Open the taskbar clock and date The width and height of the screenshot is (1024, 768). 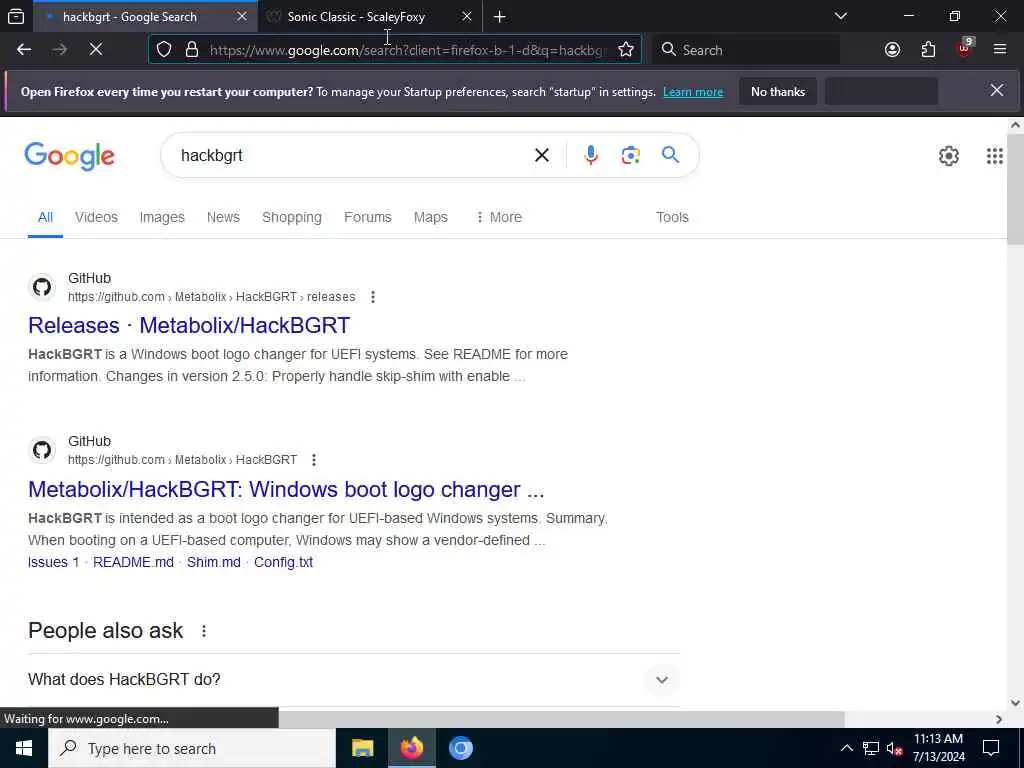[938, 748]
